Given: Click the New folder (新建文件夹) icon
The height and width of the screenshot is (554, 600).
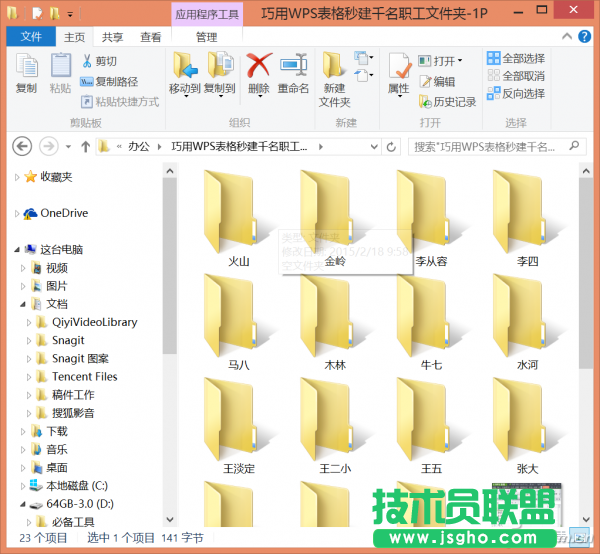Looking at the screenshot, I should tap(333, 65).
